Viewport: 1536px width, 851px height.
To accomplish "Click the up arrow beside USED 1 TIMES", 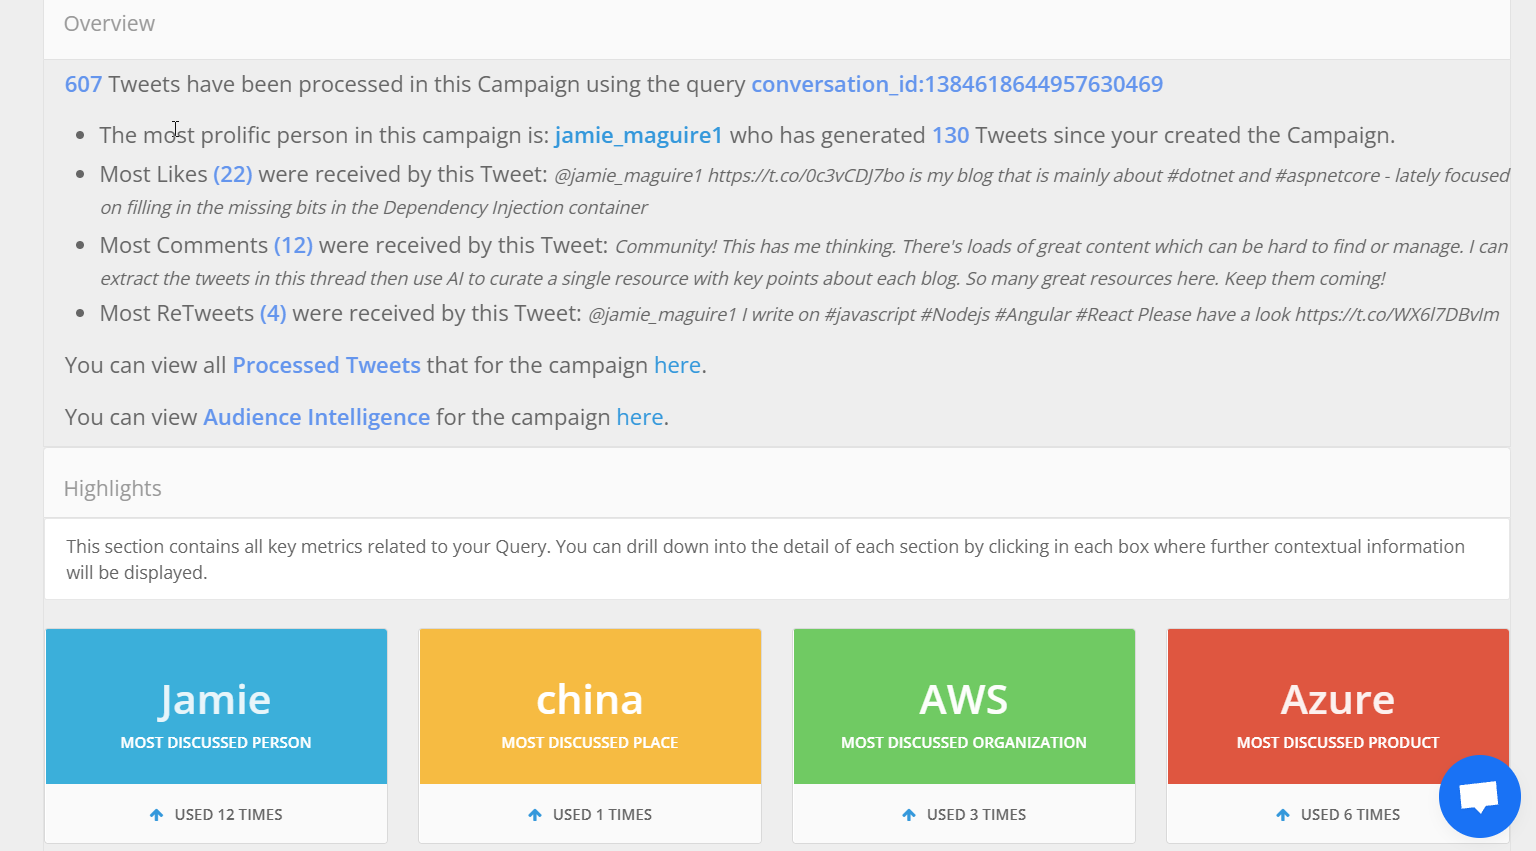I will [535, 815].
